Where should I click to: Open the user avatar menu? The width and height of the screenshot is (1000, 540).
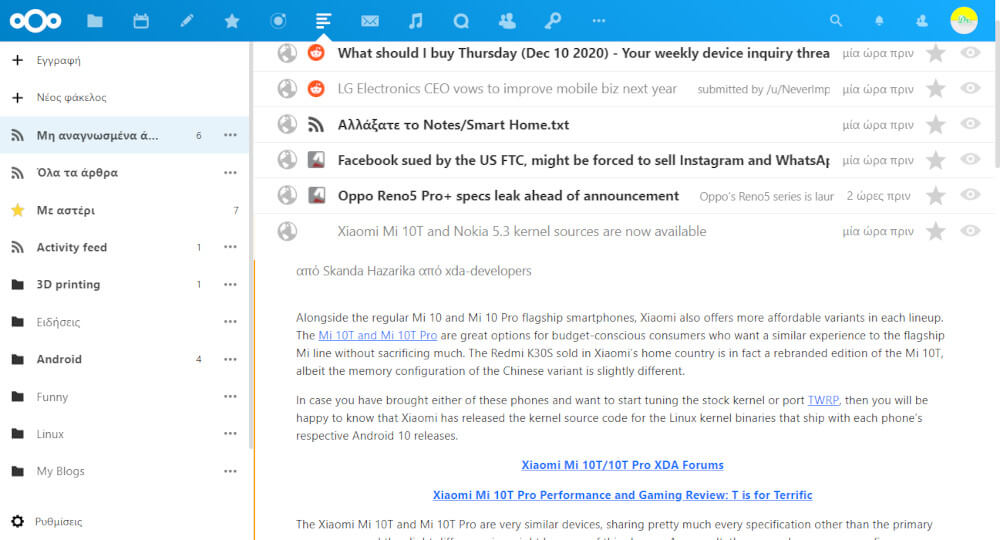(964, 20)
